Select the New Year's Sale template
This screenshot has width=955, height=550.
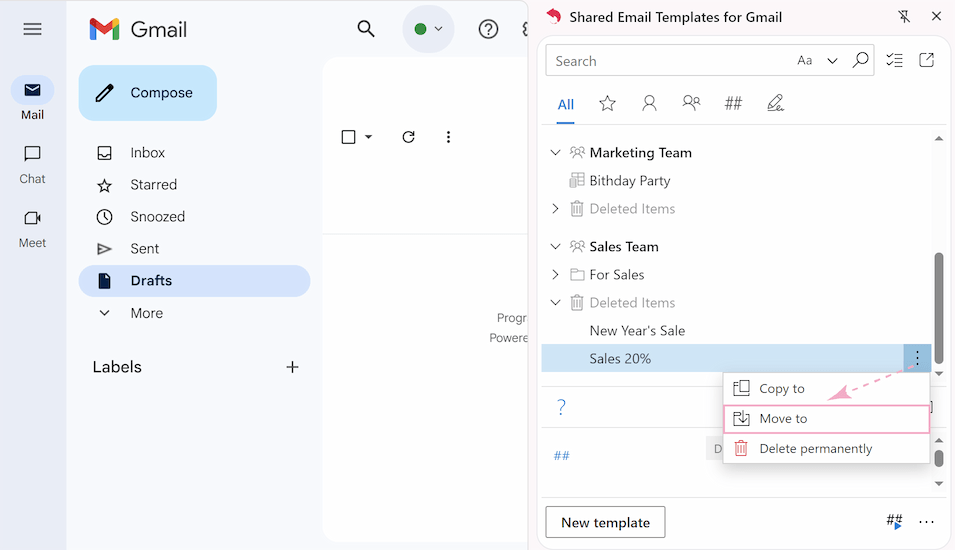[636, 331]
